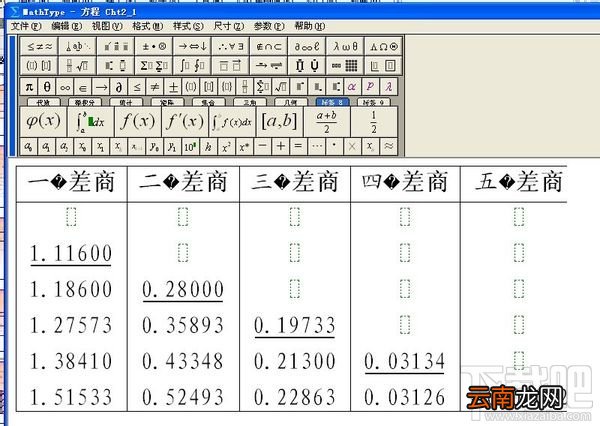Insert the x* expression
This screenshot has height=426, width=600.
click(x=244, y=146)
